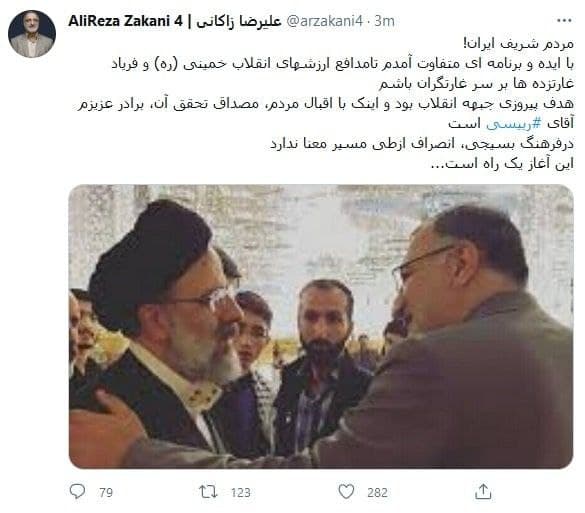Open the share upload arrow icon

483,491
